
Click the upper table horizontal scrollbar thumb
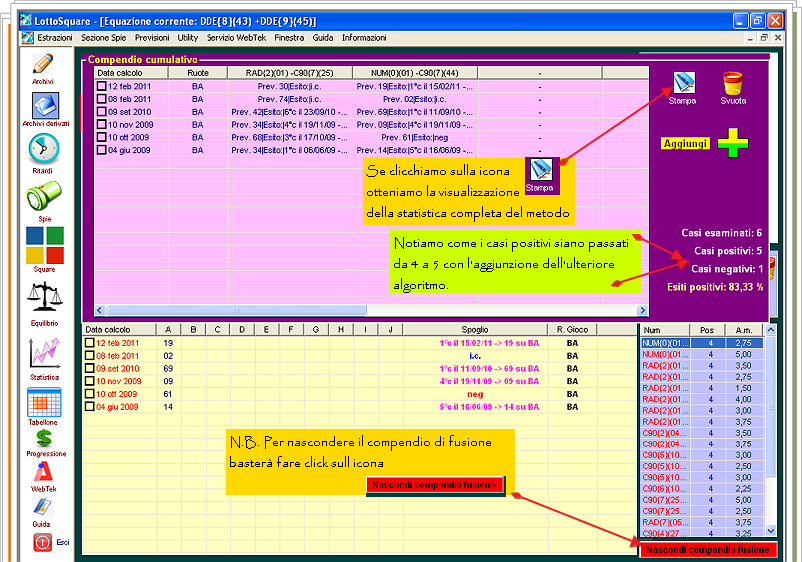236,310
